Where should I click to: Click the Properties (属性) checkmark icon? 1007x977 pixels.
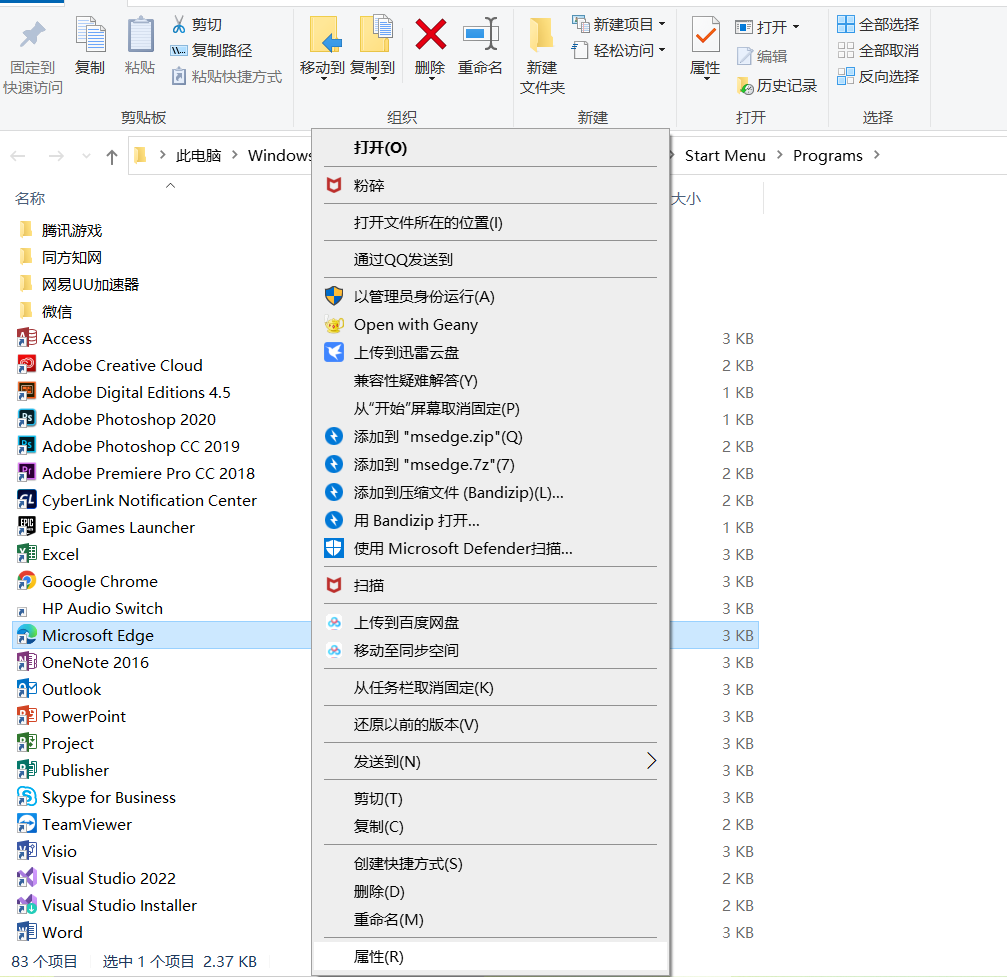(x=705, y=35)
